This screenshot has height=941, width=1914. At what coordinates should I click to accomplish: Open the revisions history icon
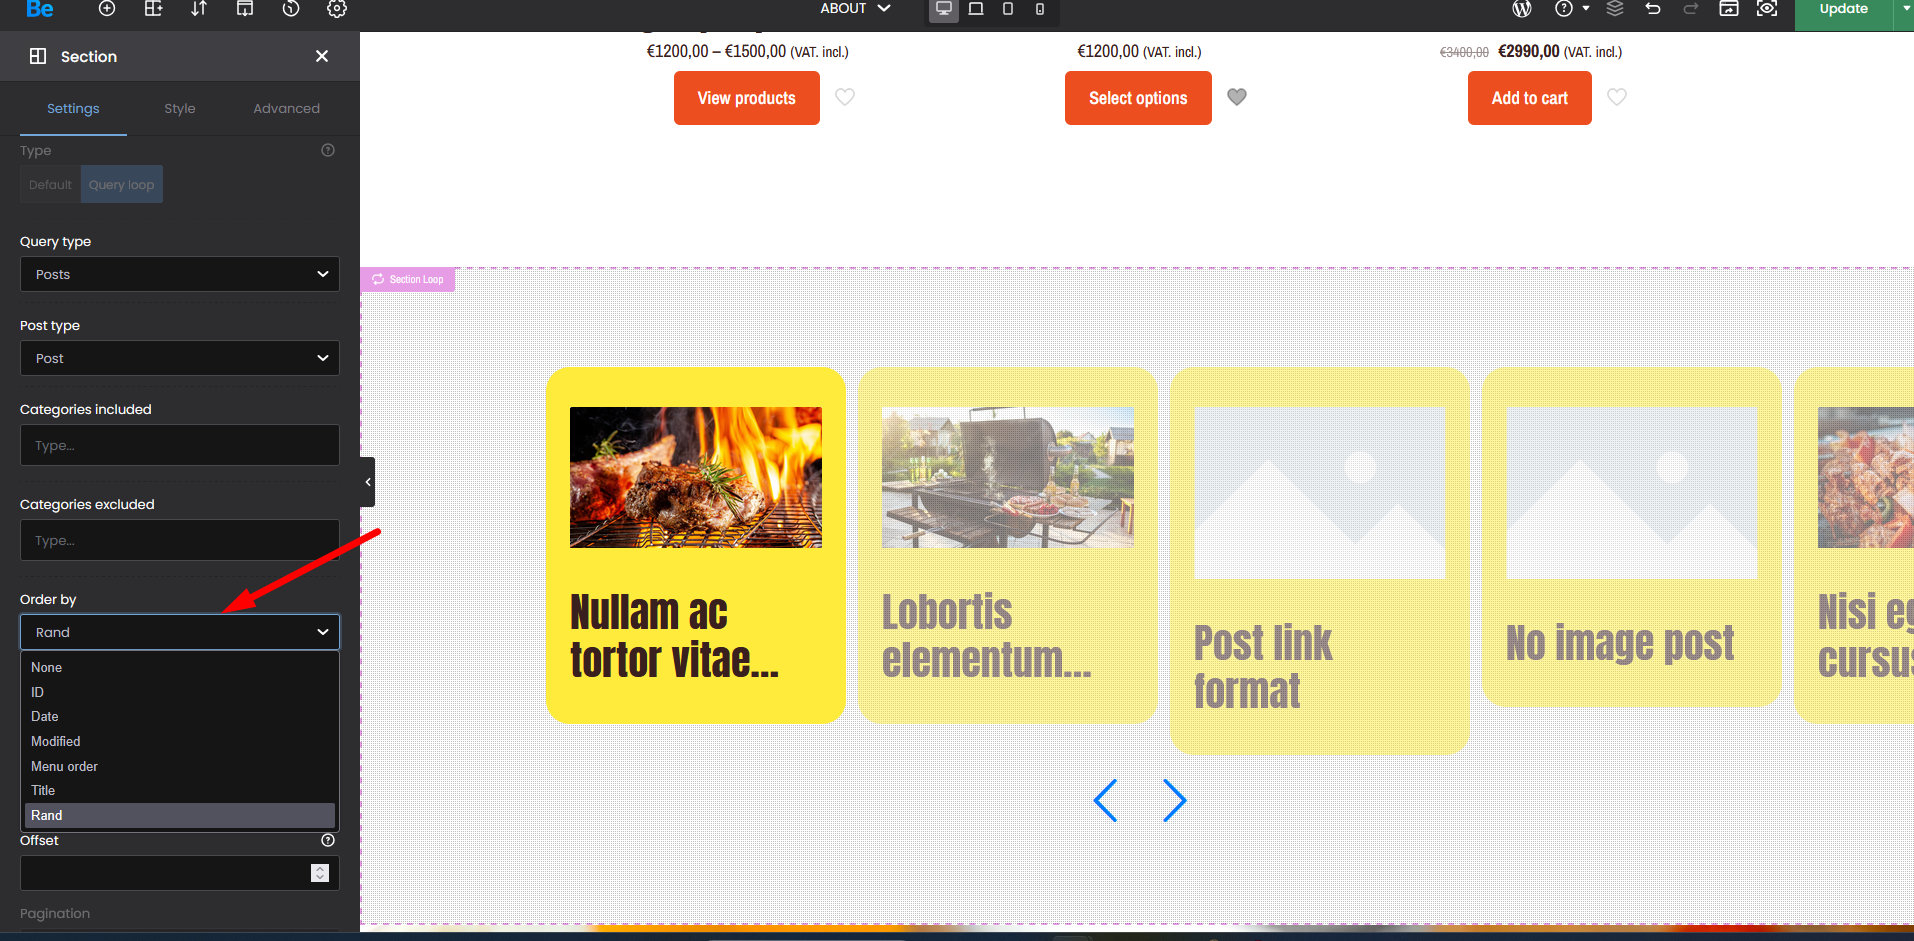pos(291,9)
